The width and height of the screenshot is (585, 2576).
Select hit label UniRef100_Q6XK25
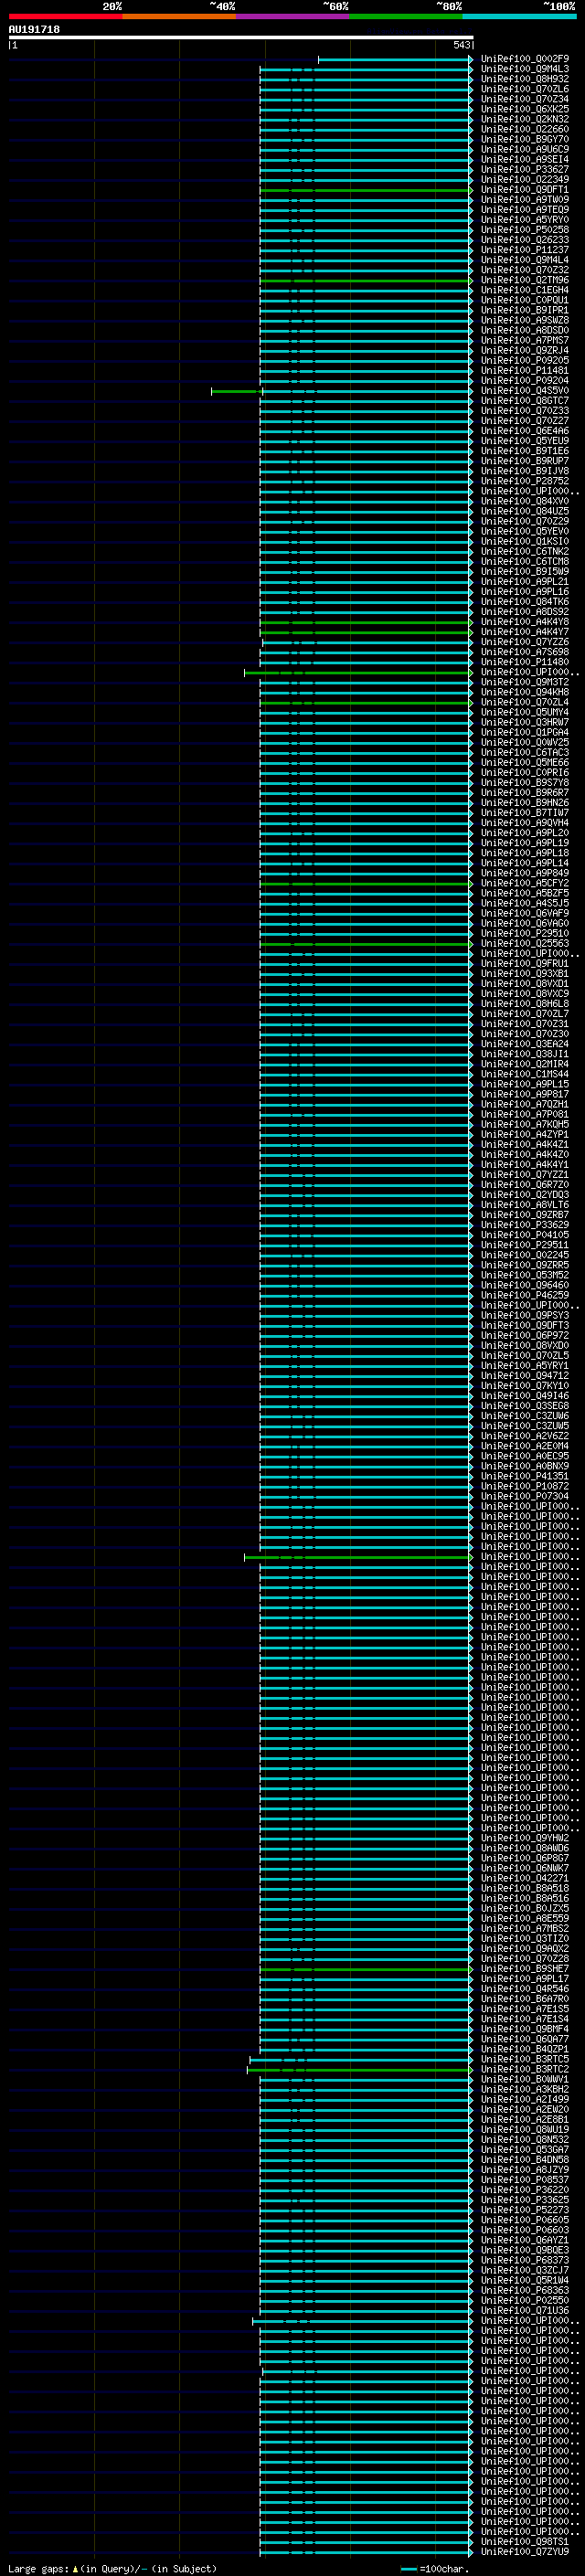(525, 109)
